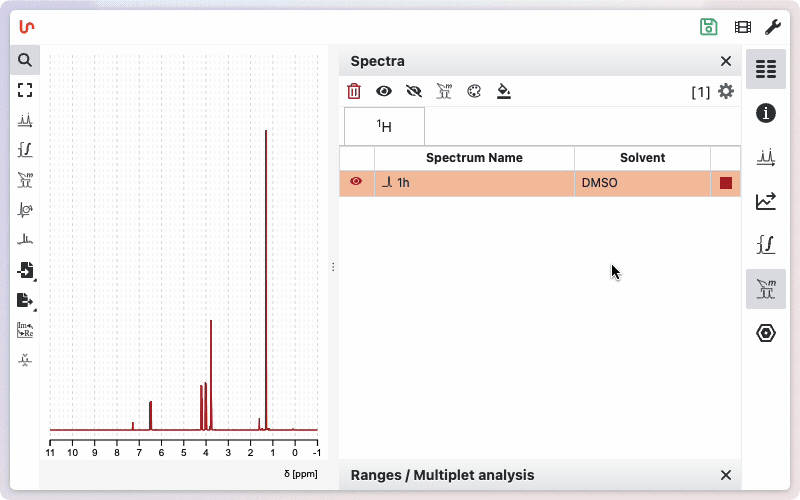Toggle visibility eye of 1h spectrum
The image size is (800, 500).
[x=356, y=182]
